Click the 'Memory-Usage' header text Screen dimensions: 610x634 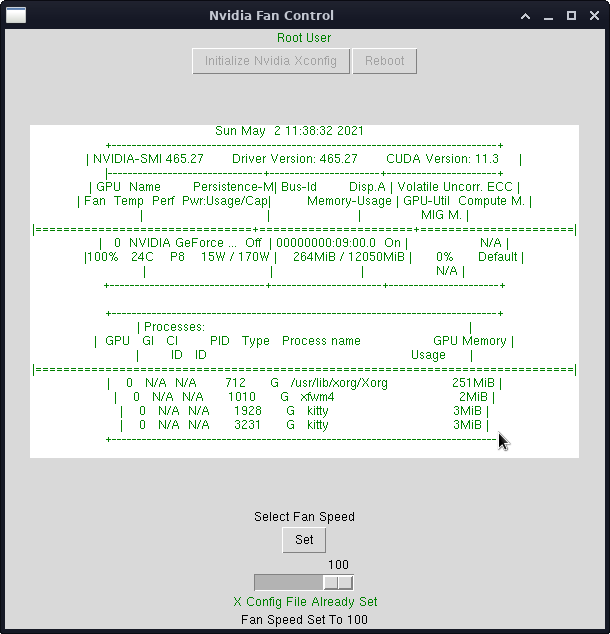coord(349,201)
